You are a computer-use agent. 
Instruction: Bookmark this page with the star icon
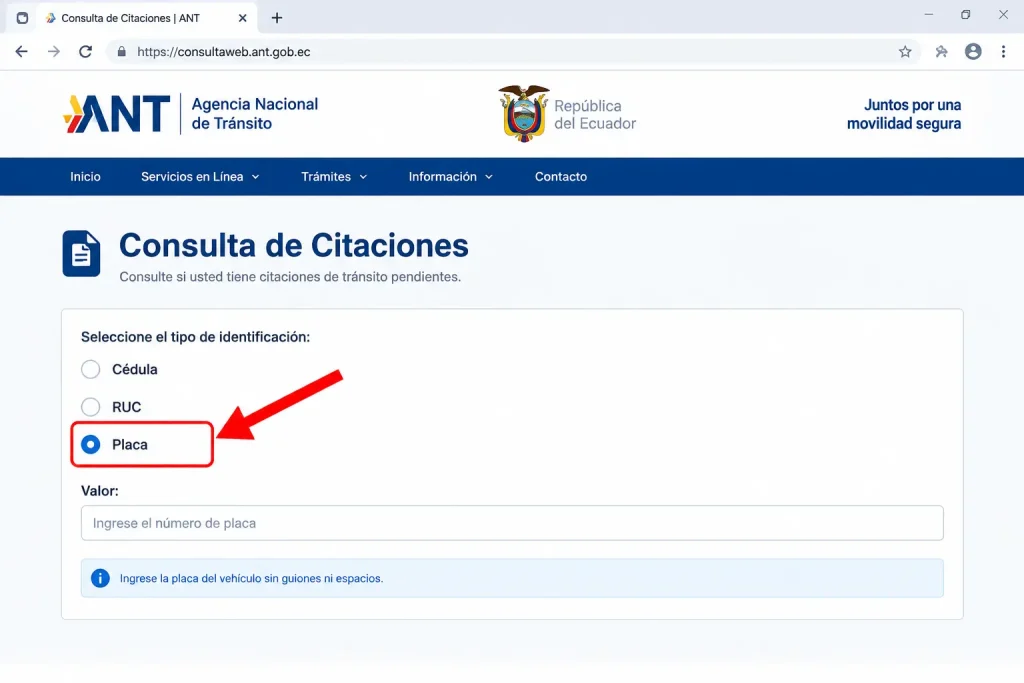click(904, 52)
